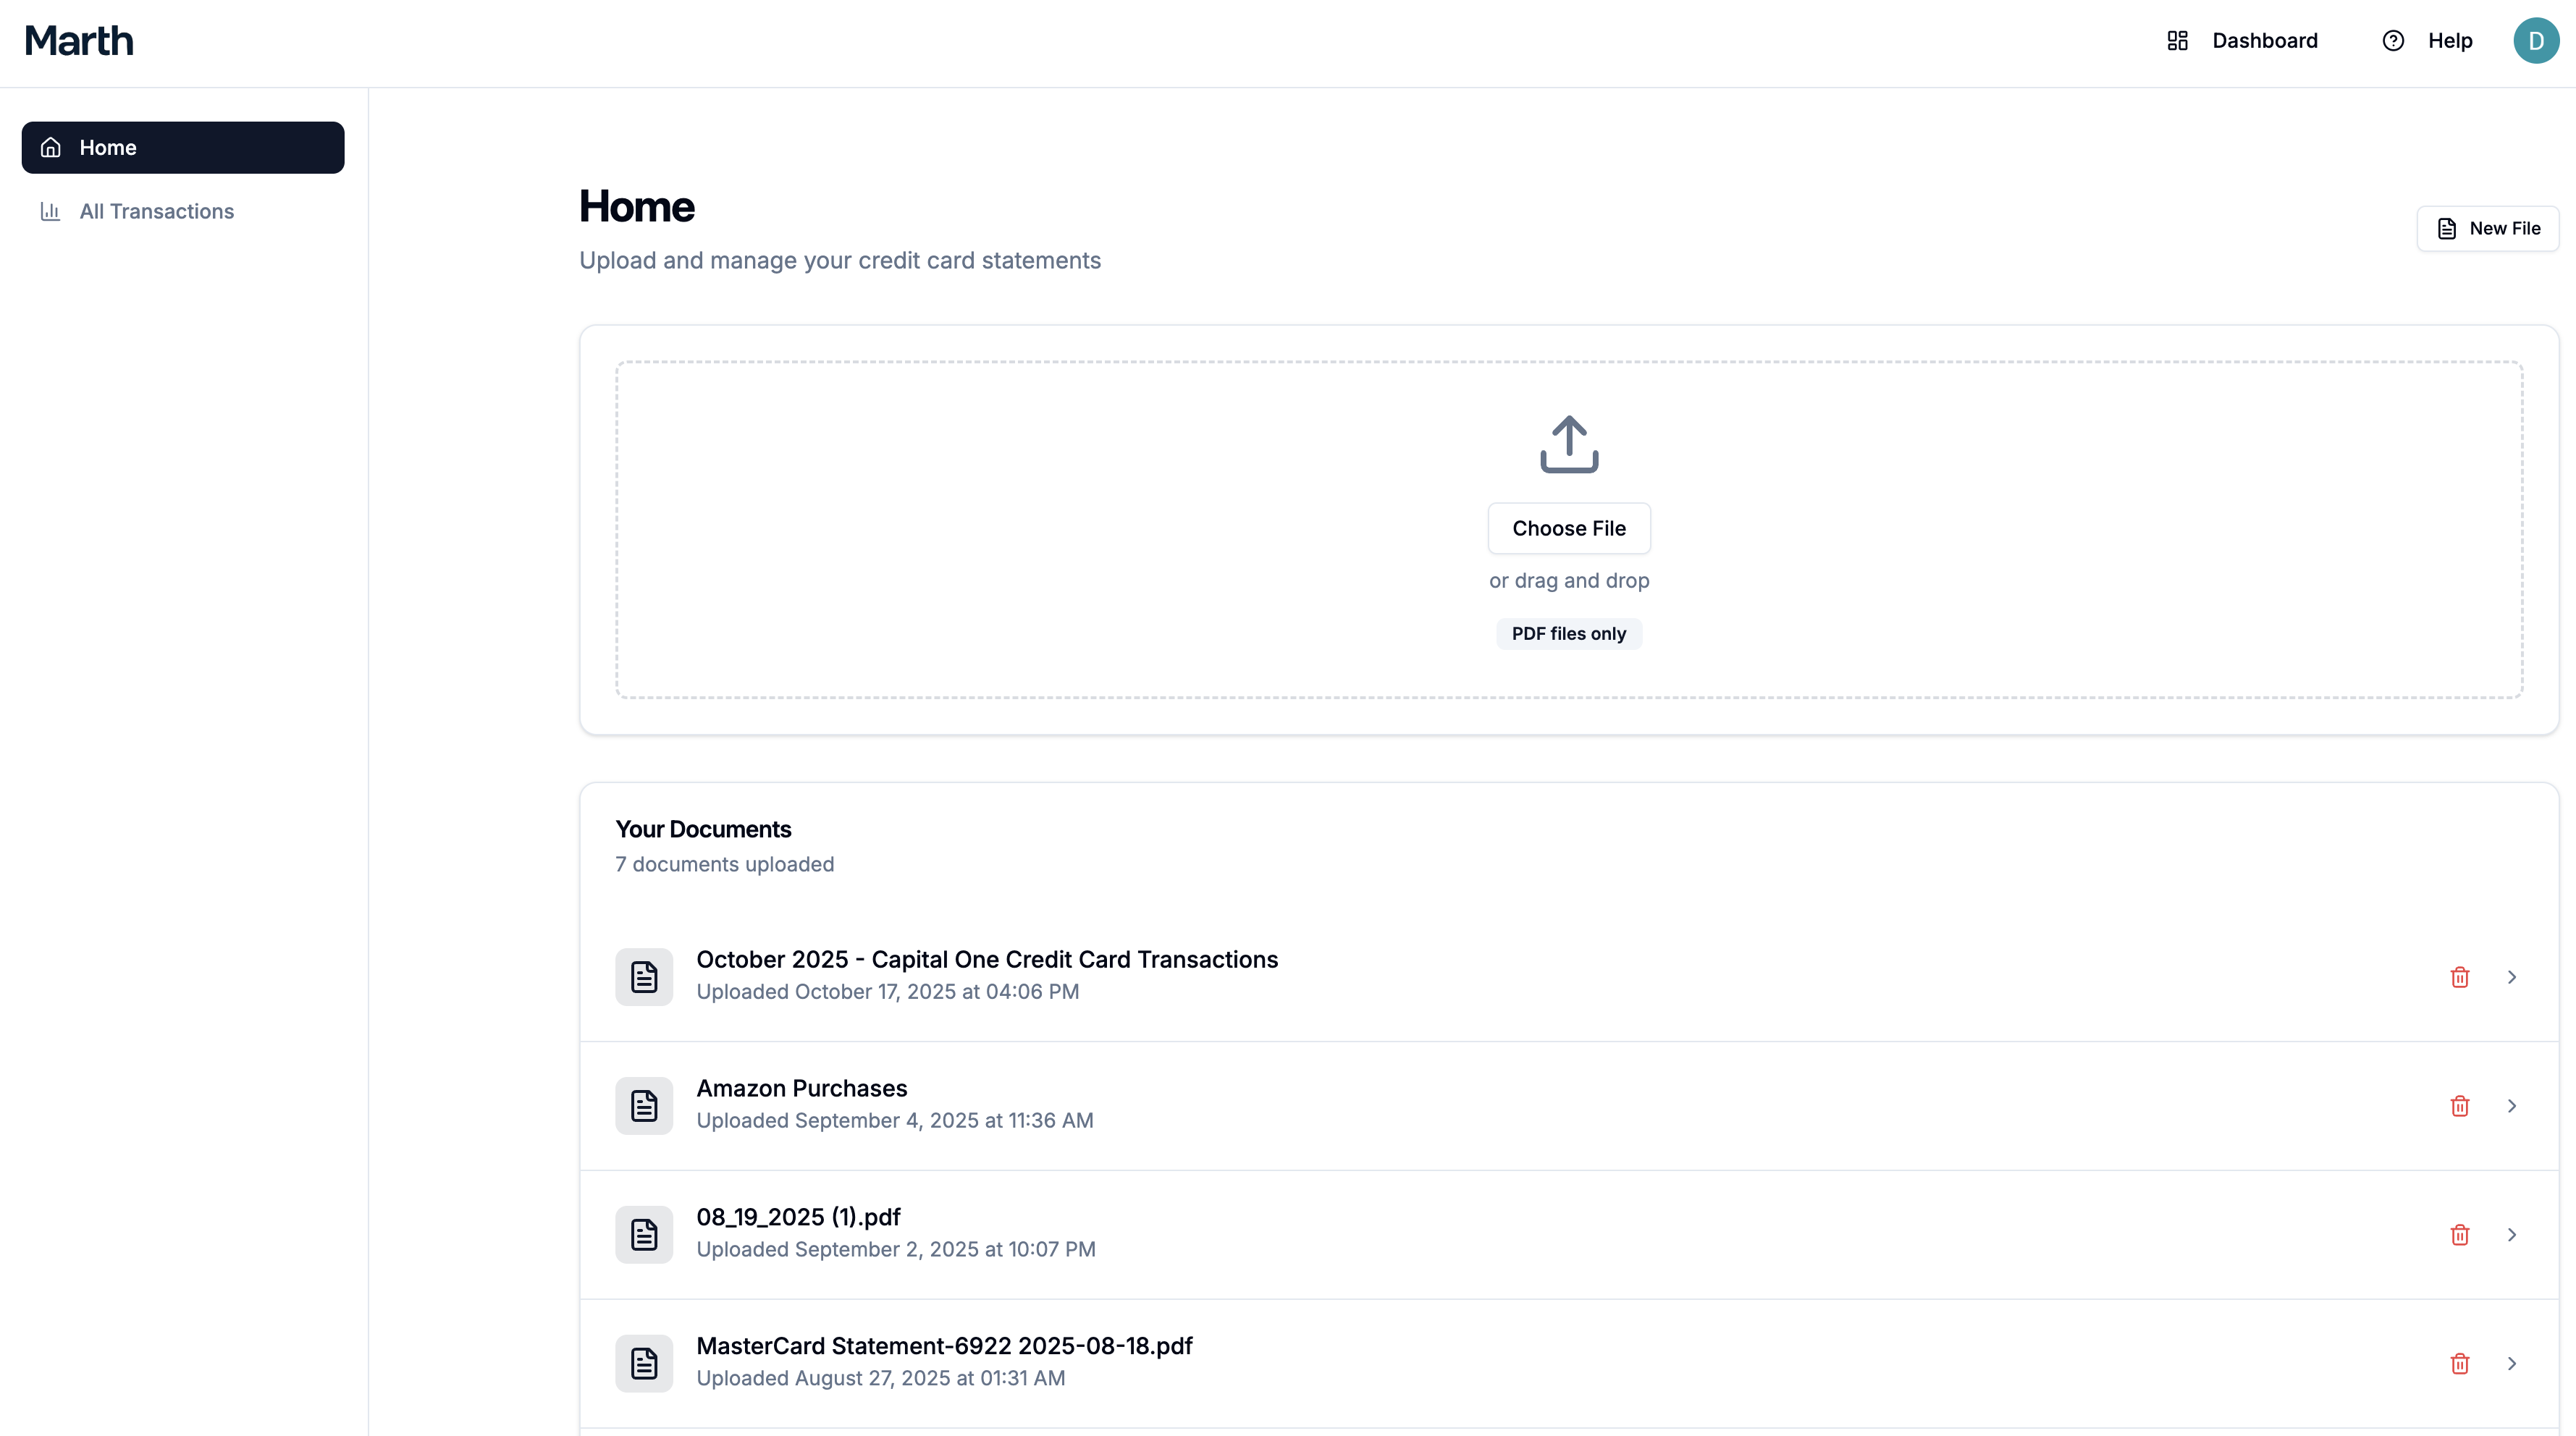
Task: Expand the 08_19_2025 (1).pdf row chevron
Action: 2511,1234
